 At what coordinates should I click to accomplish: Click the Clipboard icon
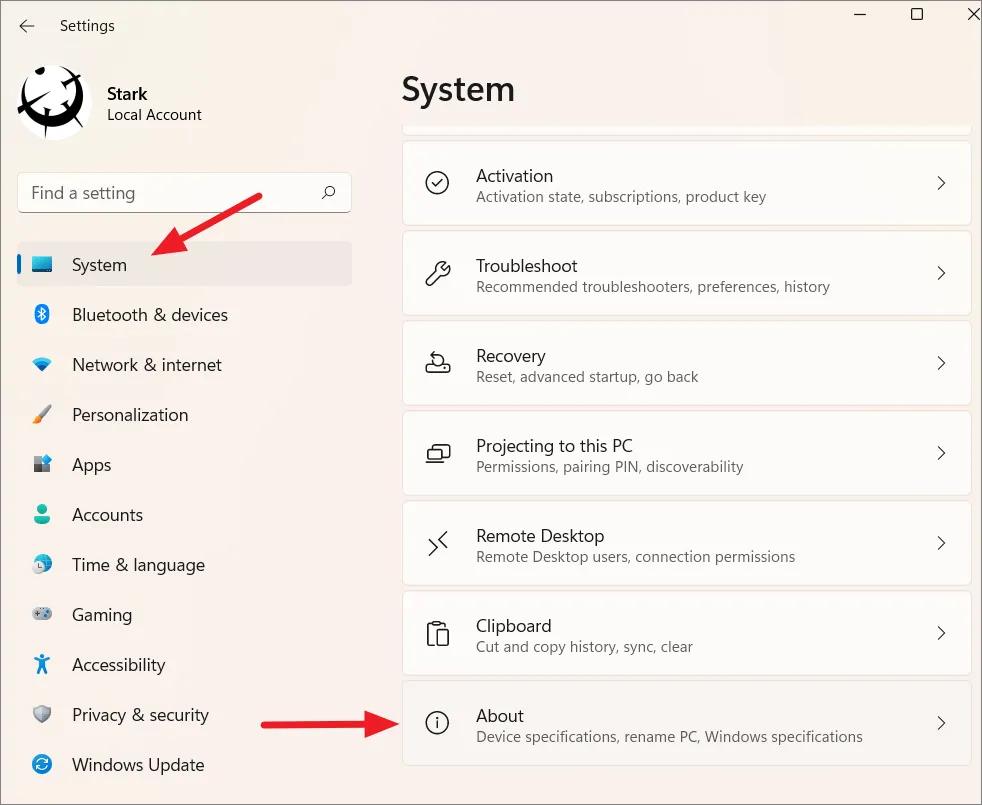click(x=437, y=633)
